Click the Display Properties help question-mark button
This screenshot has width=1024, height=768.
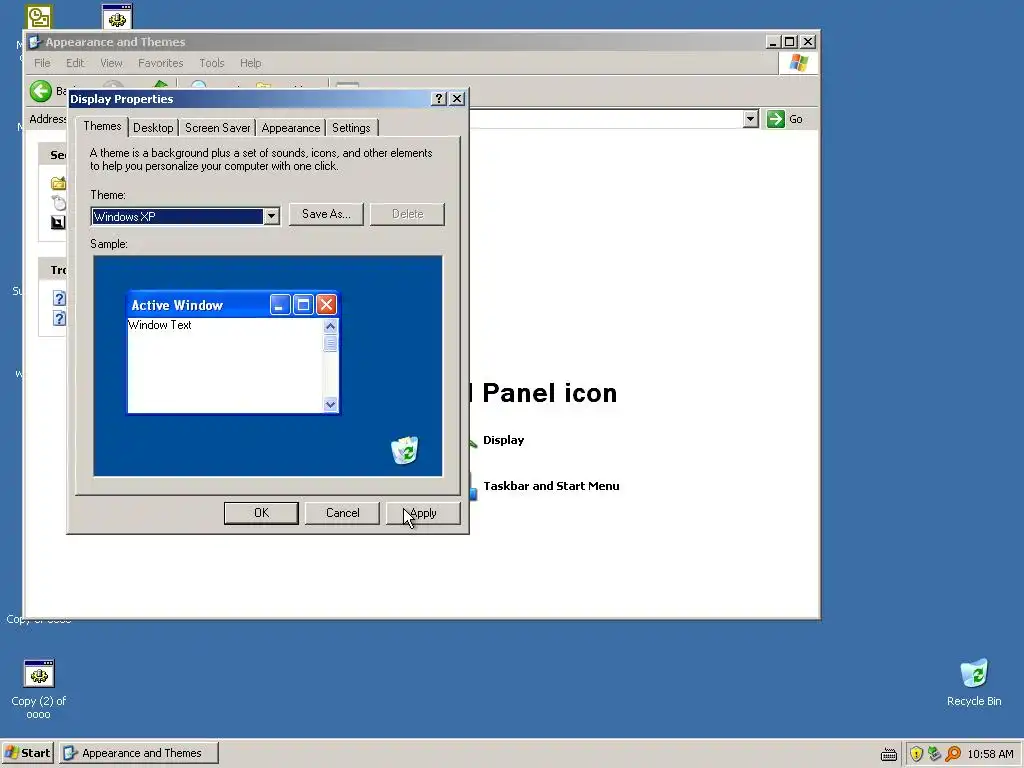coord(439,99)
